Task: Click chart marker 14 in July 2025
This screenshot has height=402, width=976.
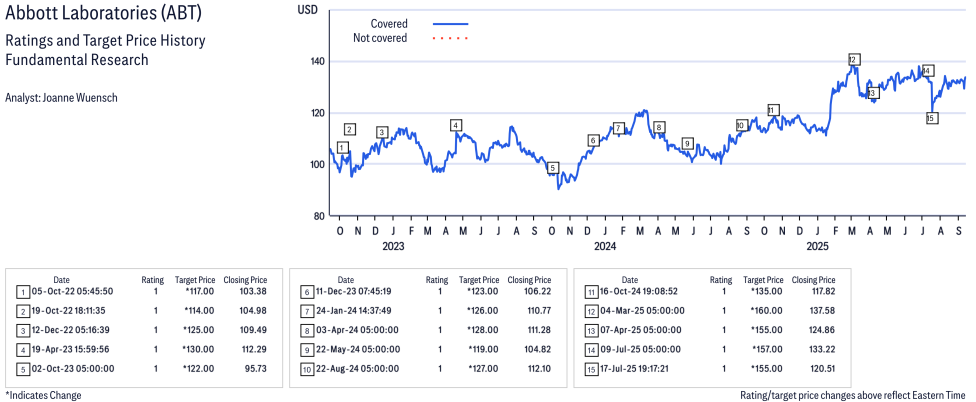Action: pyautogui.click(x=927, y=71)
